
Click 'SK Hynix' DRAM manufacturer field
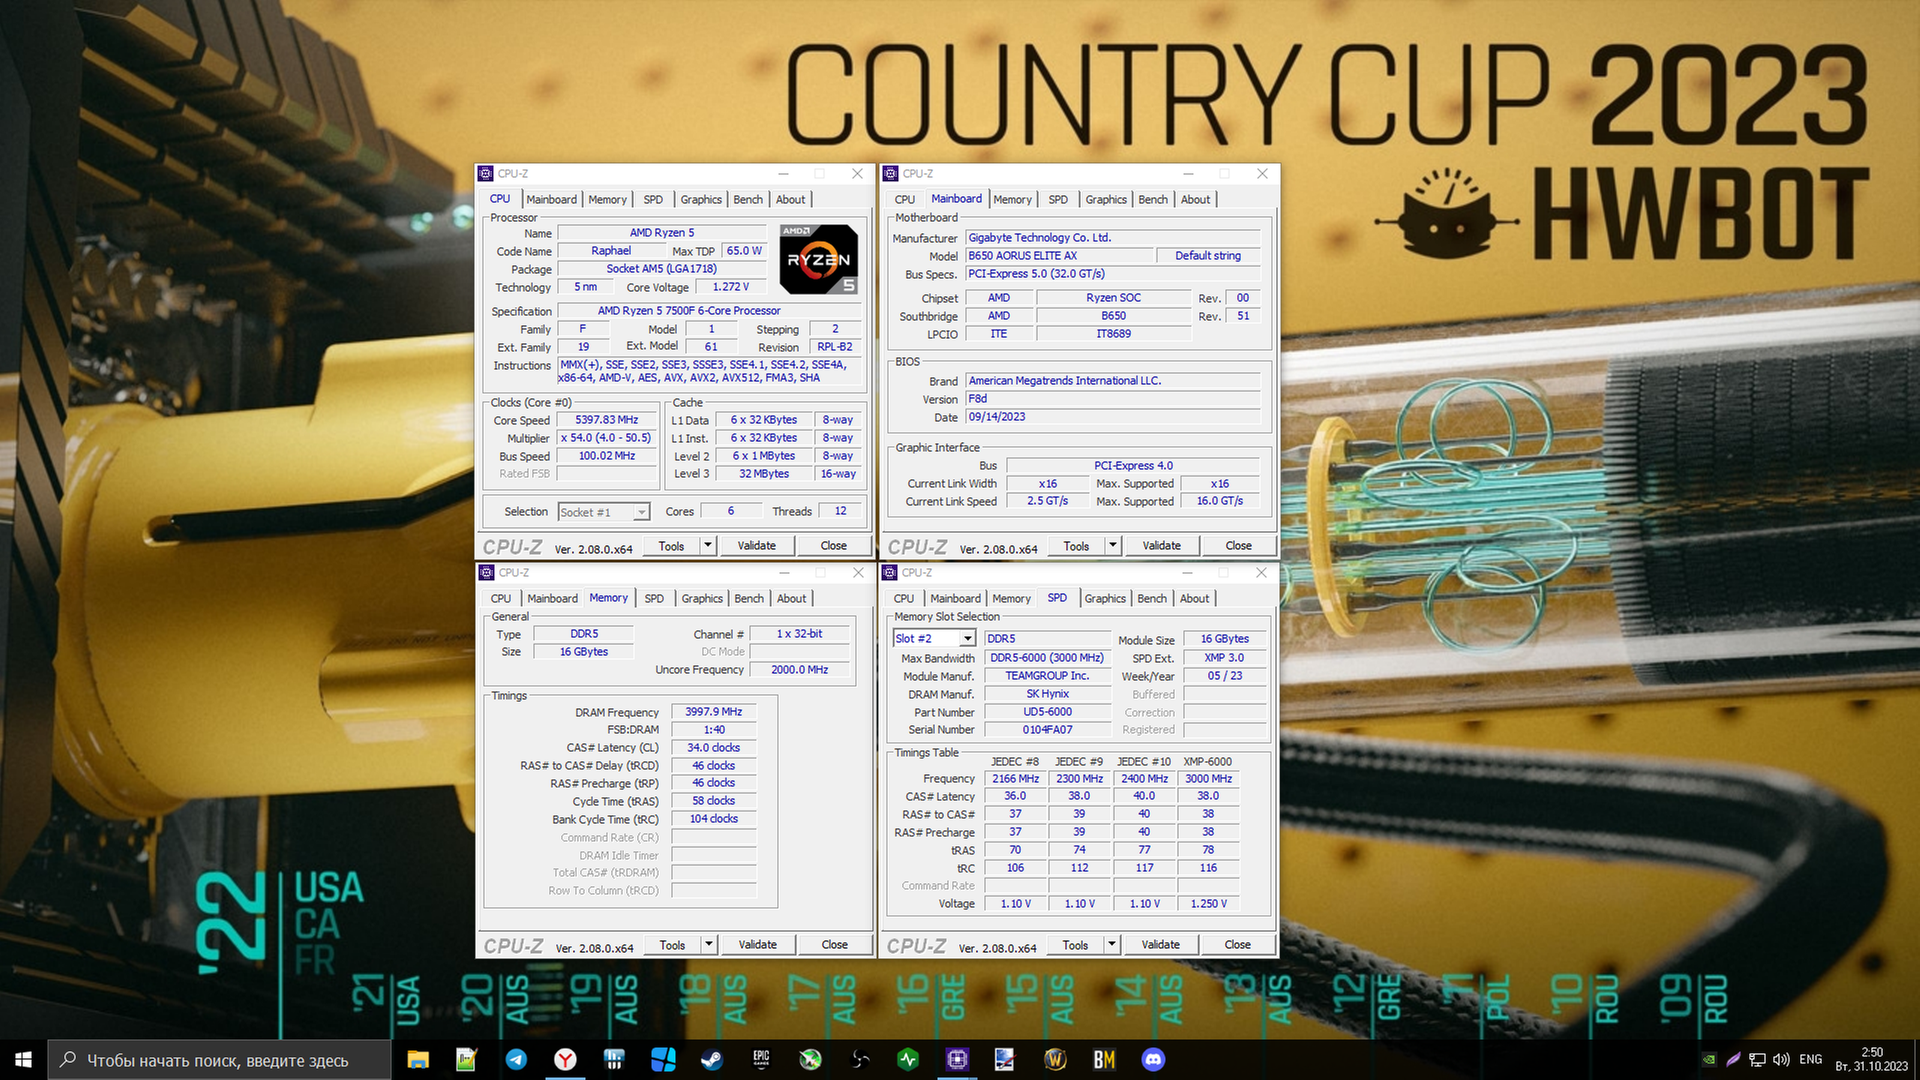(x=1047, y=694)
